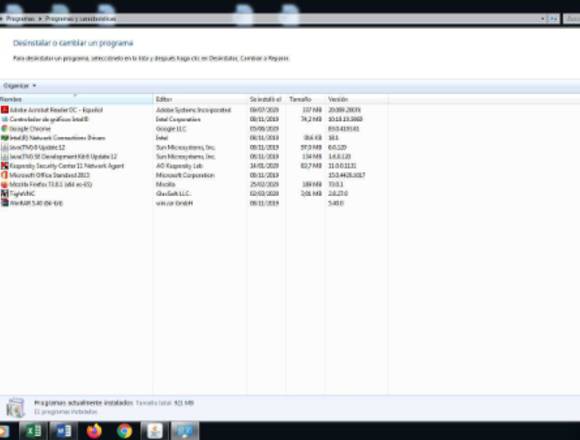Click Programas y características breadcrumb
580x440 pixels.
pos(80,18)
